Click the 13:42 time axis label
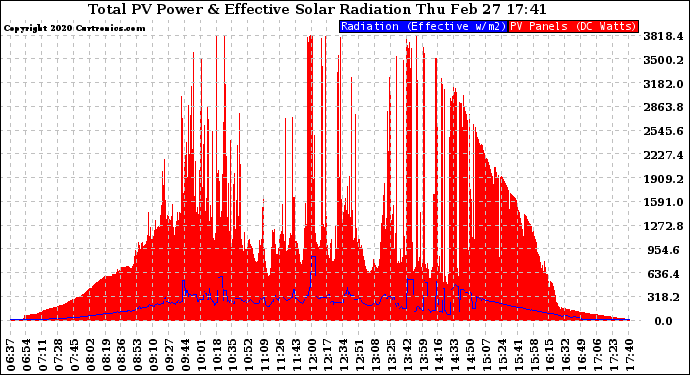This screenshot has height=375, width=690. (407, 355)
